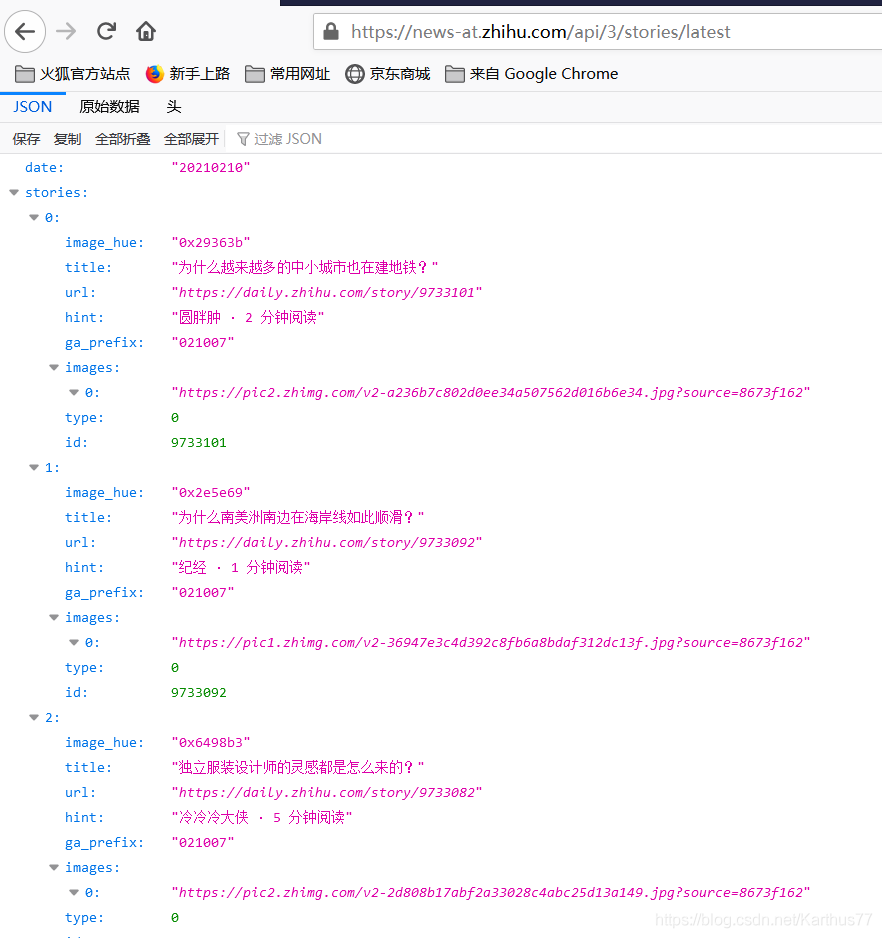Viewport: 882px width, 938px height.
Task: Focus the 过滤 JSON filter field
Action: pos(287,139)
